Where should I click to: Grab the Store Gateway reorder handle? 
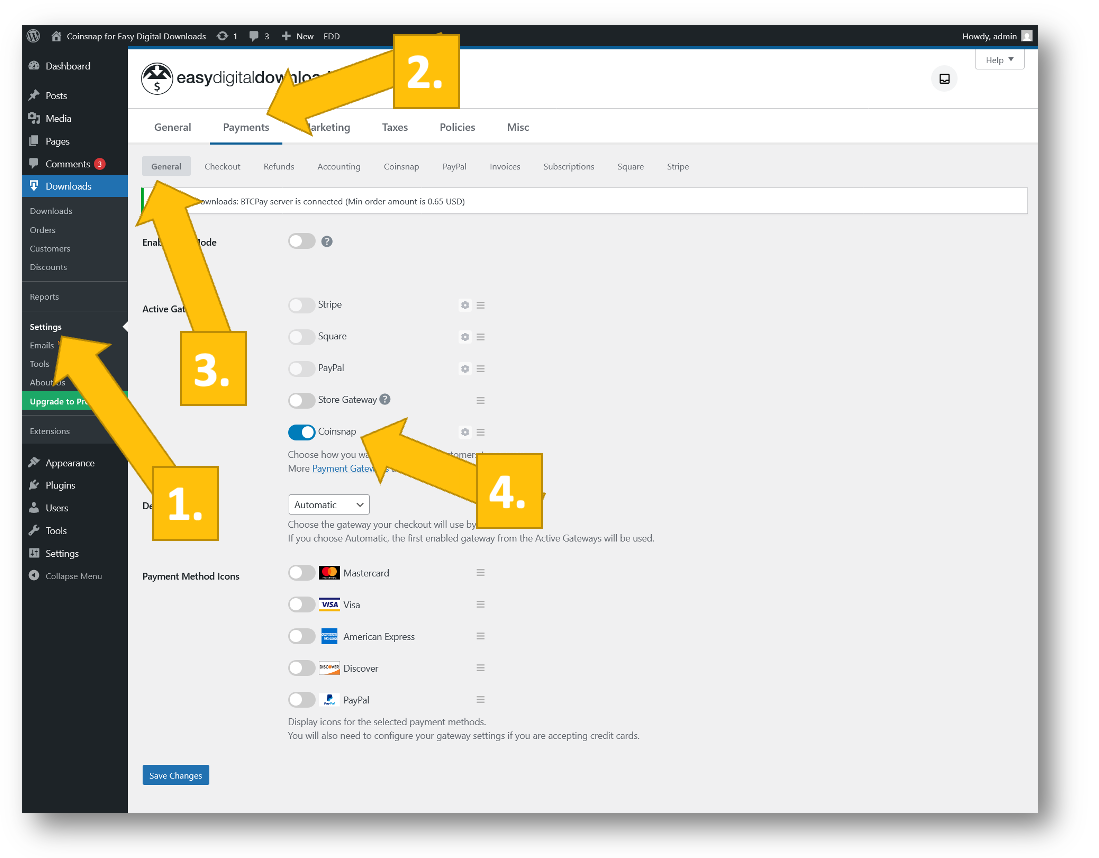pos(481,400)
